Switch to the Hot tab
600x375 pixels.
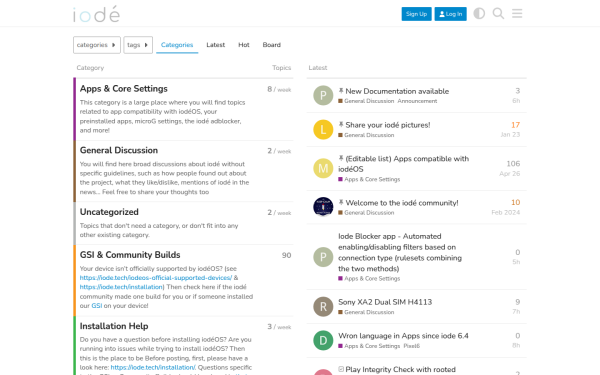point(244,45)
